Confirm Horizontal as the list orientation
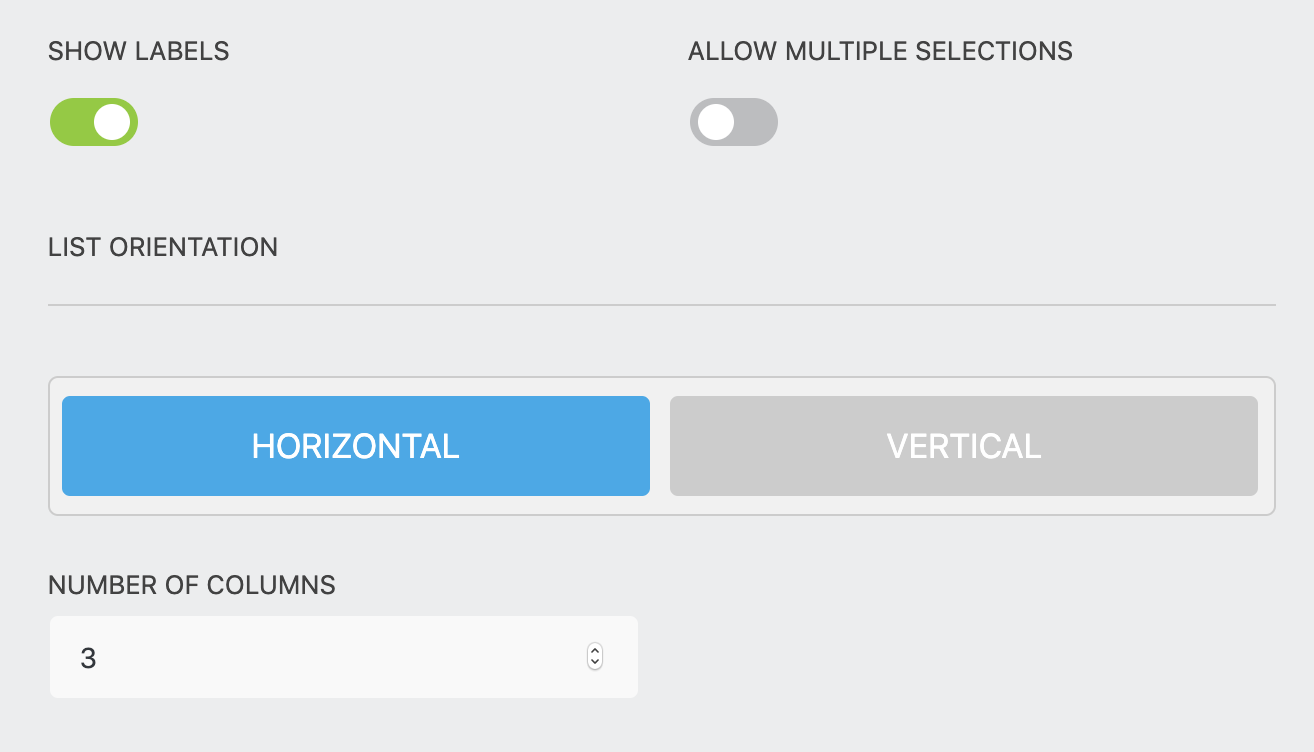1314x752 pixels. (x=356, y=446)
